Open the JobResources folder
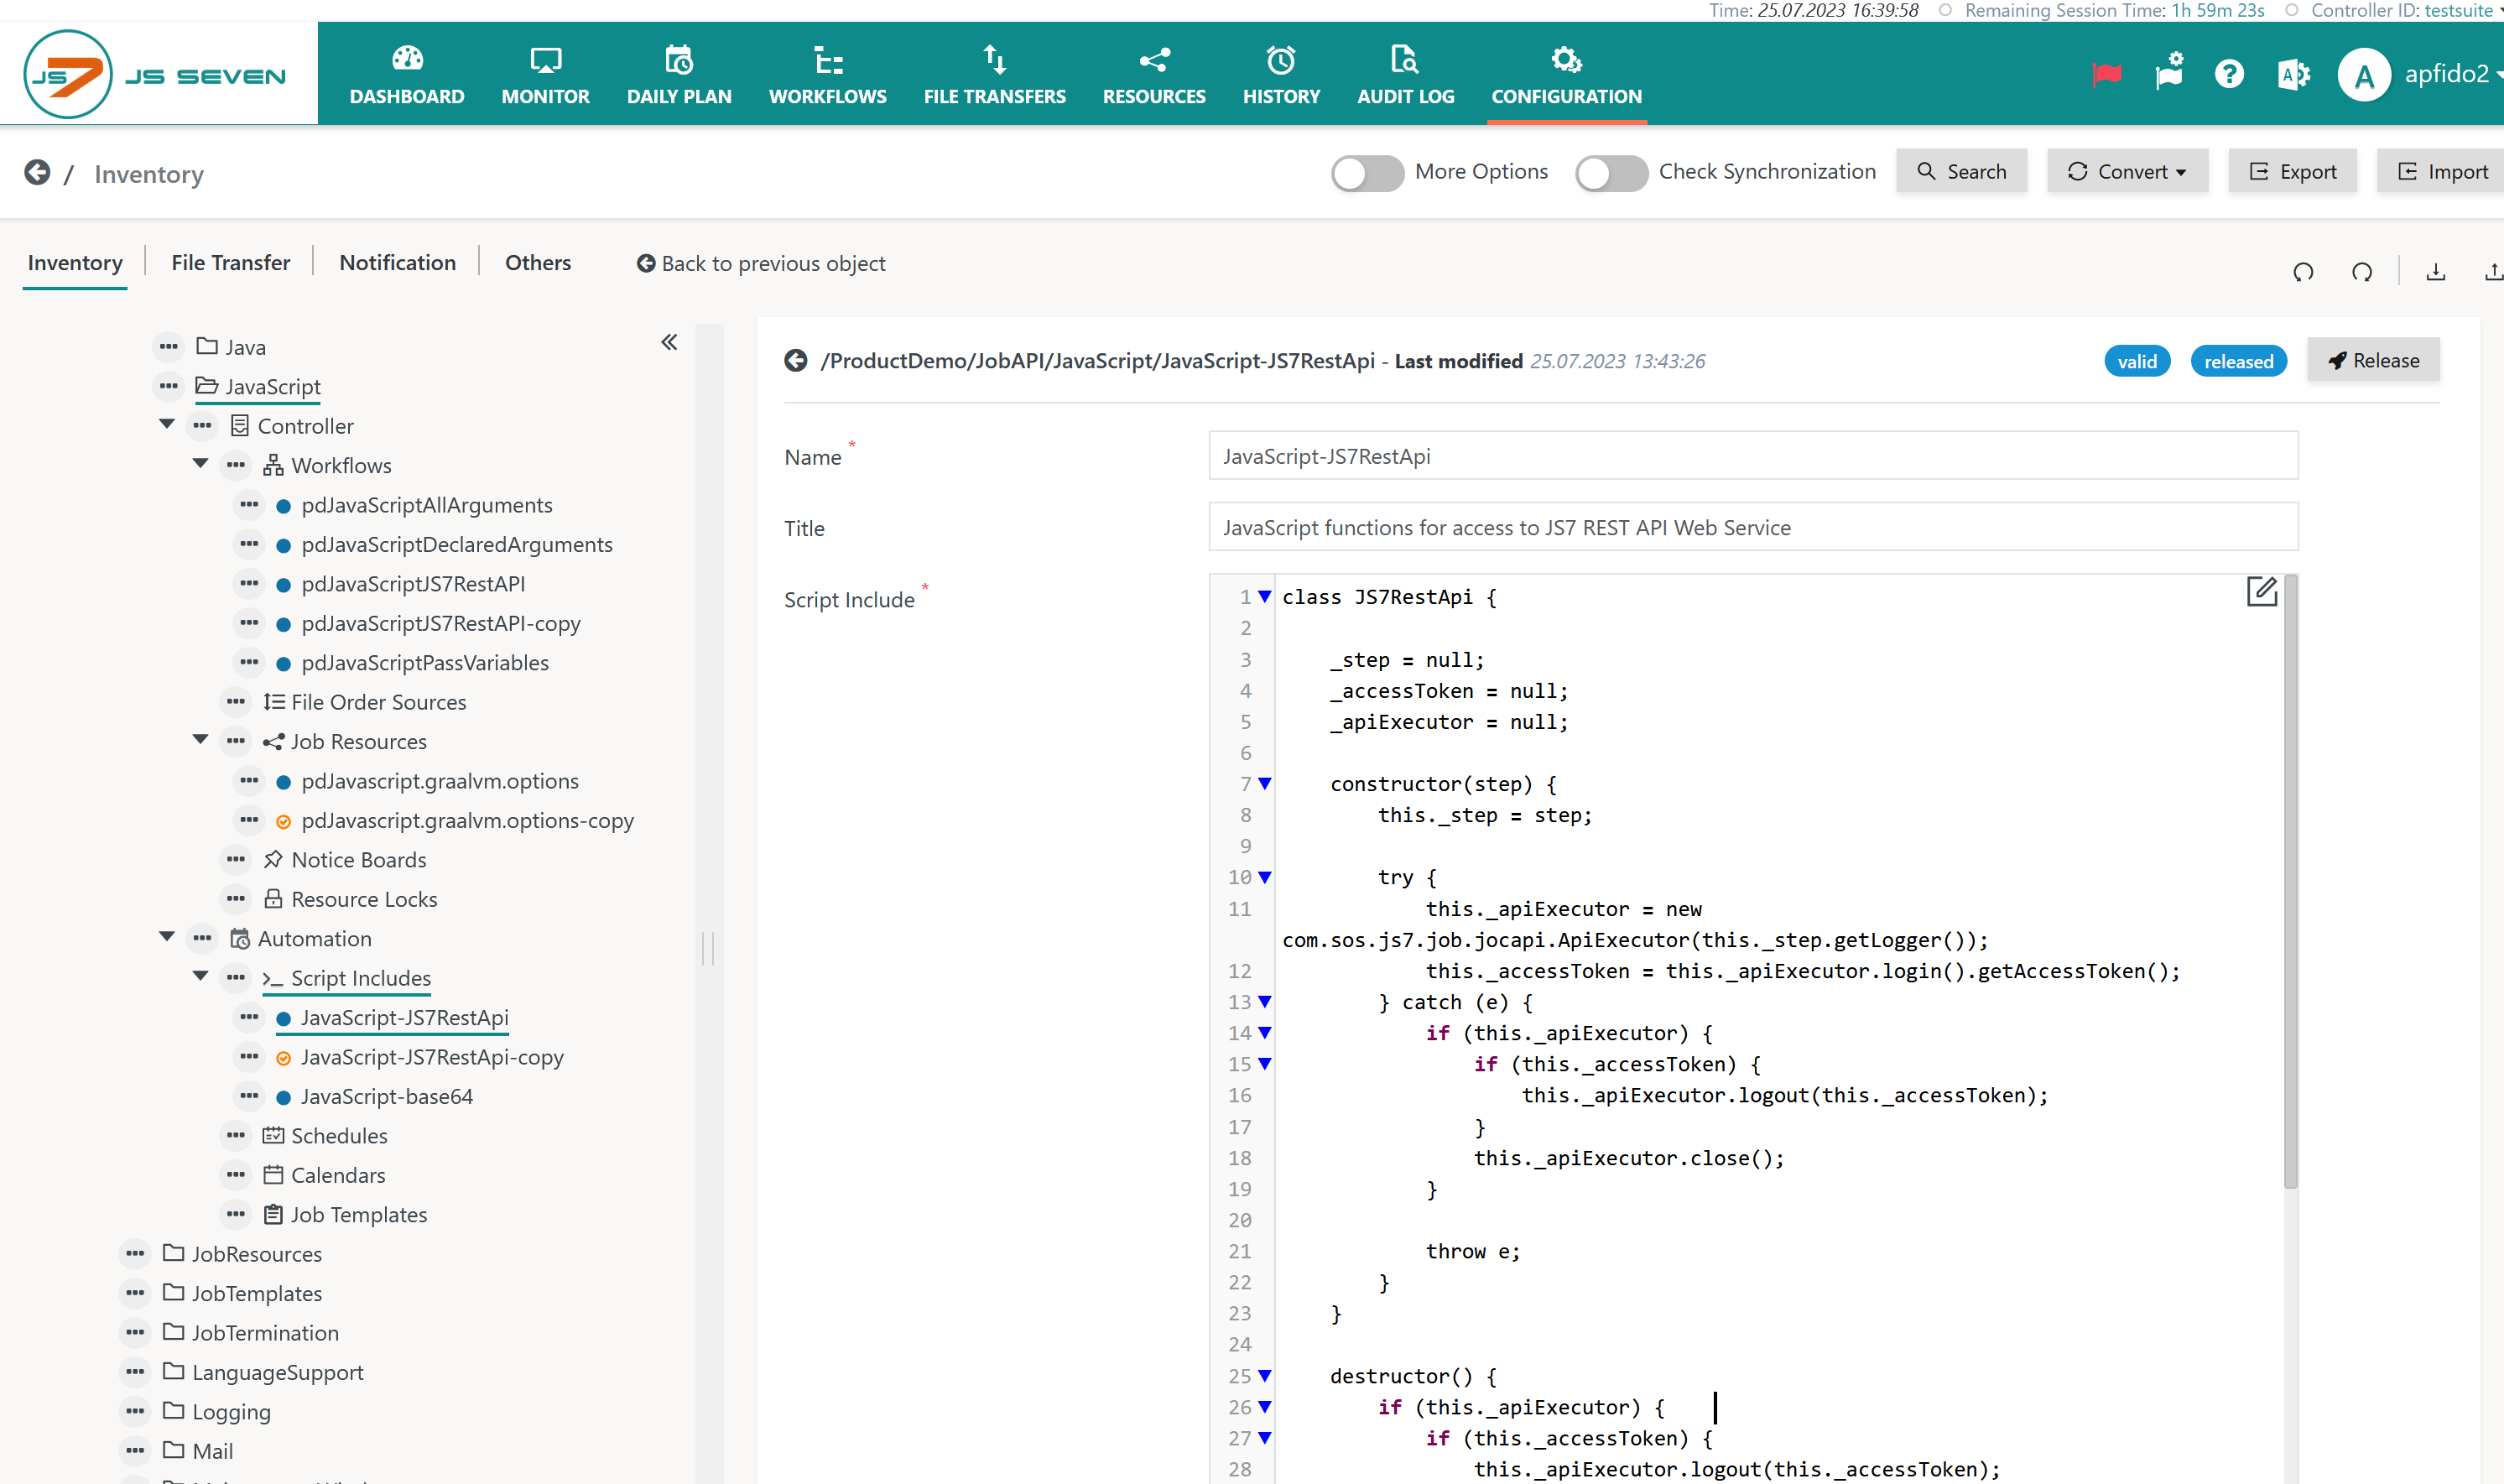The width and height of the screenshot is (2504, 1484). pos(256,1254)
